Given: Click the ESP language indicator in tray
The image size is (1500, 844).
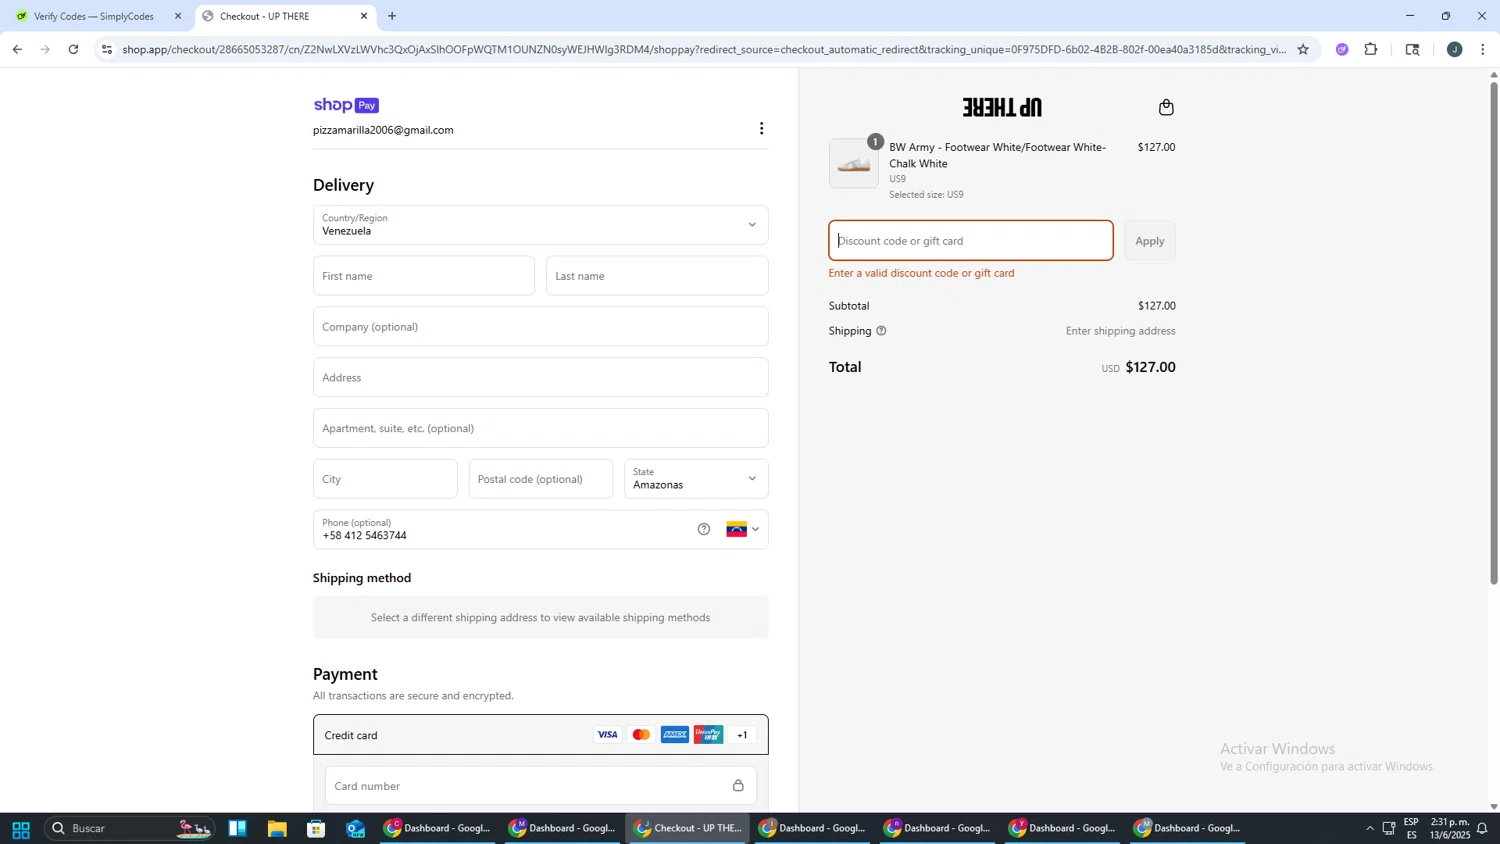Looking at the screenshot, I should click(x=1411, y=828).
